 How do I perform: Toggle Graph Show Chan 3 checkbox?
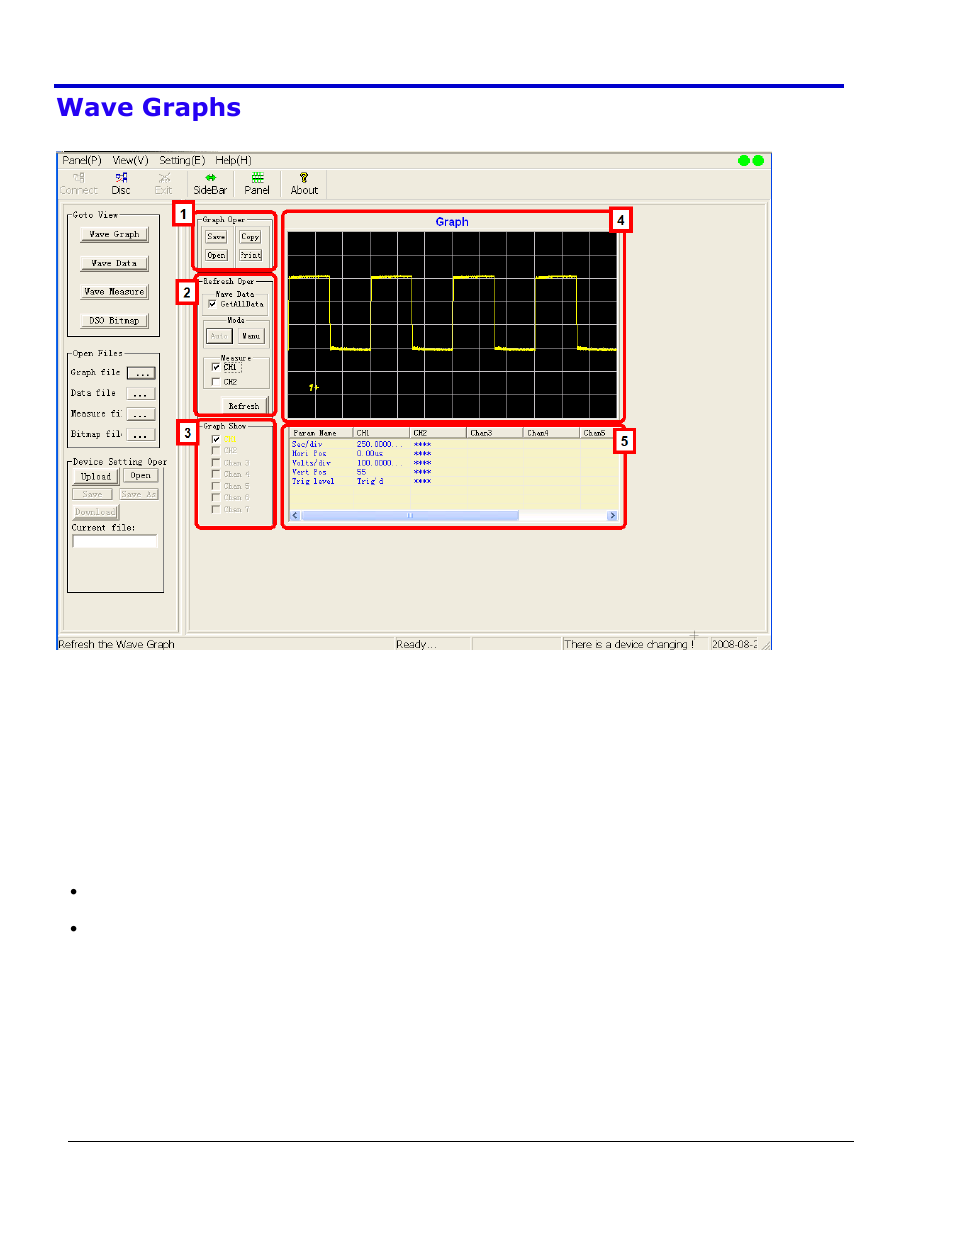(x=216, y=463)
